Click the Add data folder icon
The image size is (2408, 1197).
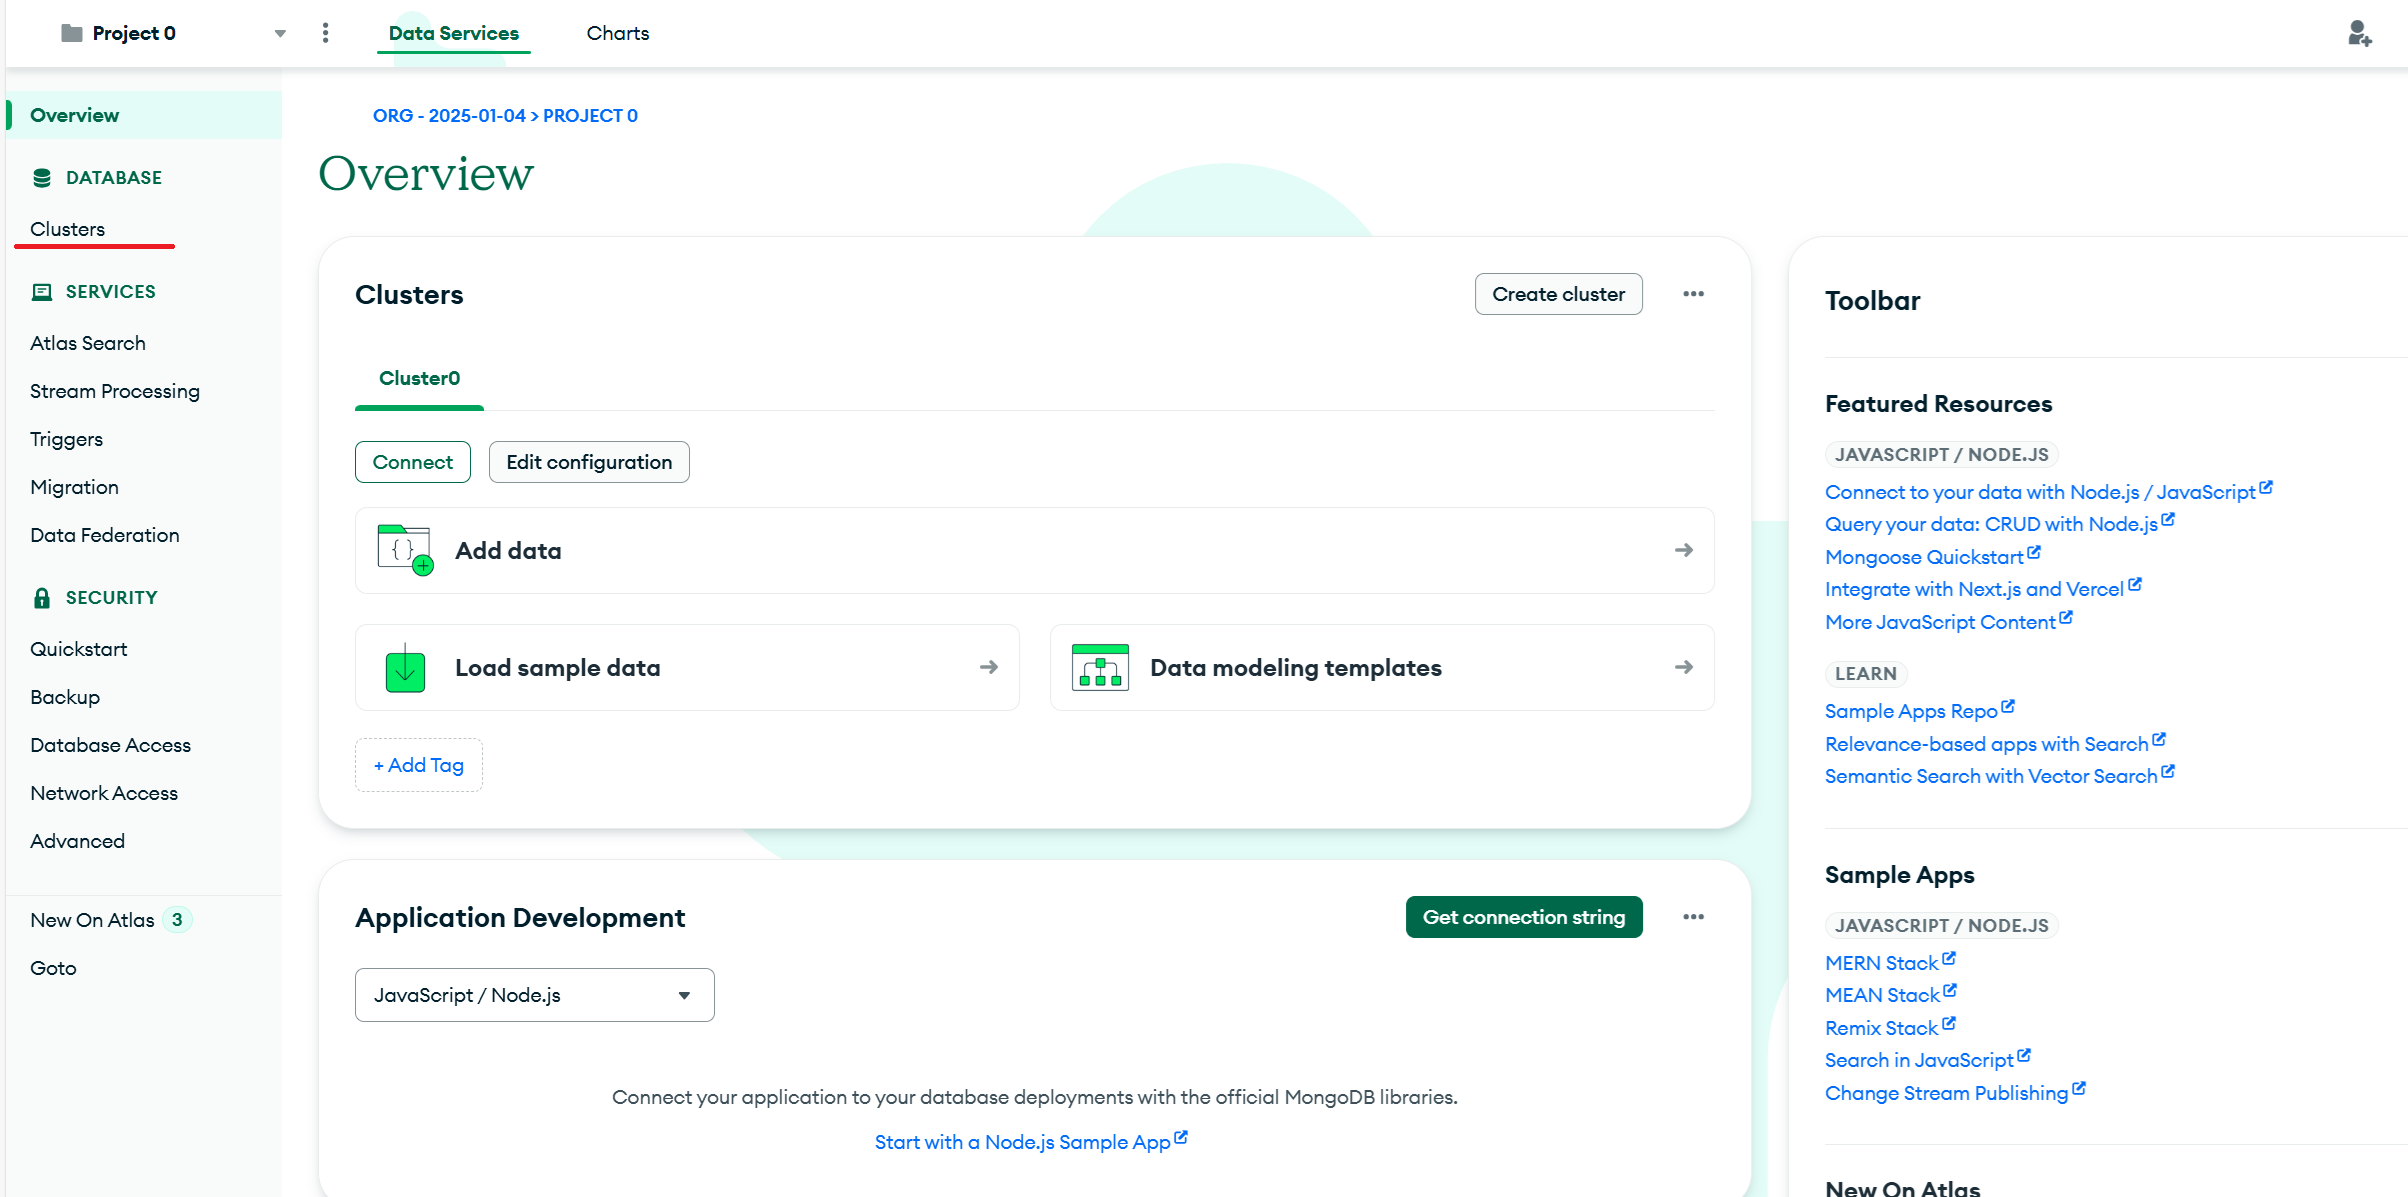click(x=405, y=550)
